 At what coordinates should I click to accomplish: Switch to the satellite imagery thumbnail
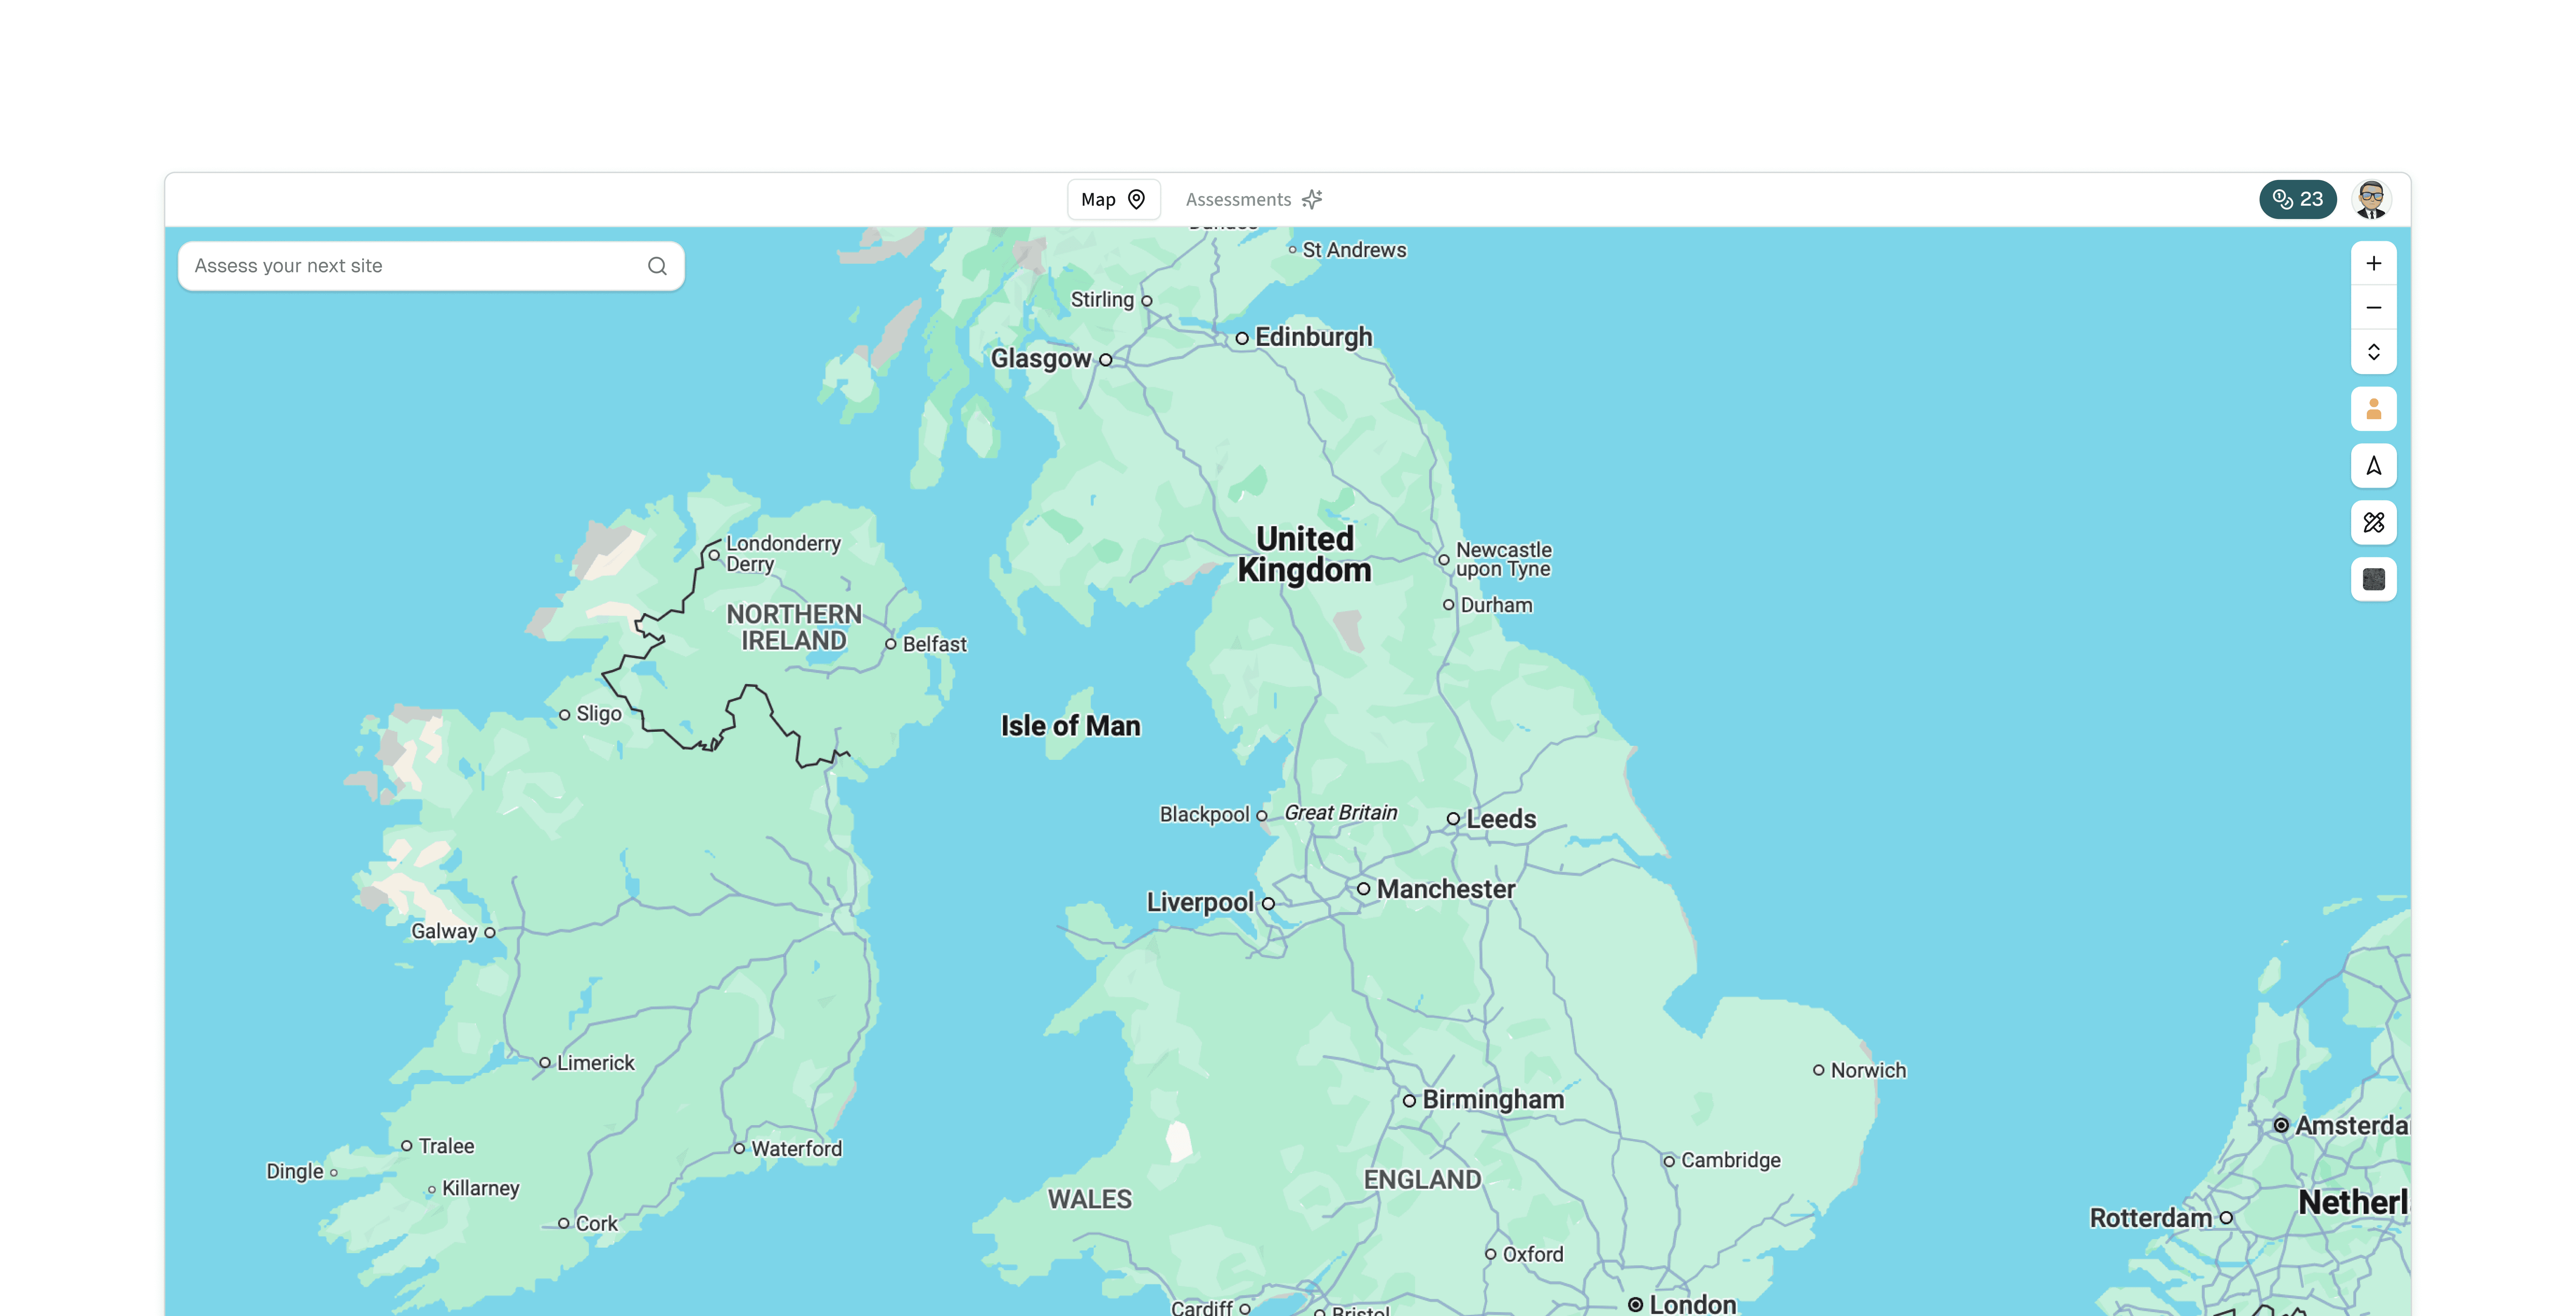[x=2373, y=579]
